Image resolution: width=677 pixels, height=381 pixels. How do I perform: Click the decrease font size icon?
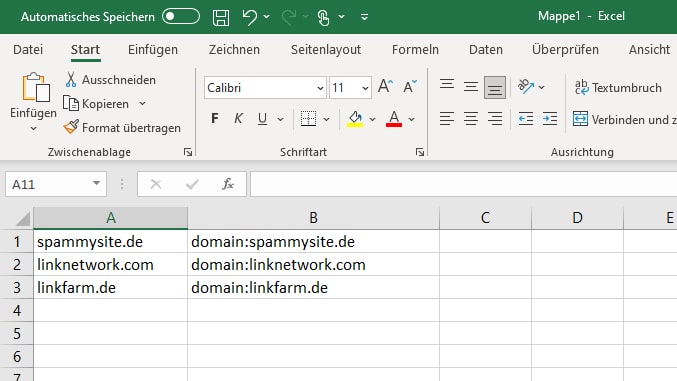tap(409, 87)
